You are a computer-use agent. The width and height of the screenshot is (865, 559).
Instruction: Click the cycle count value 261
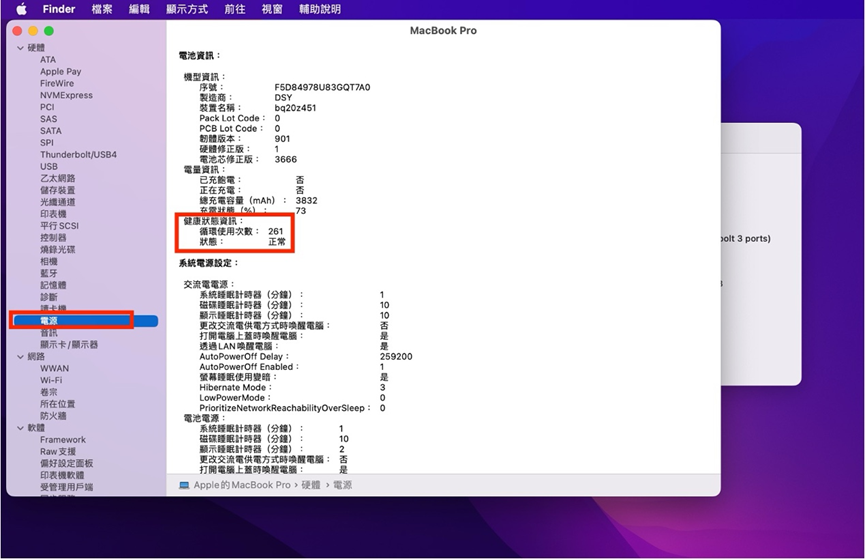(x=276, y=231)
